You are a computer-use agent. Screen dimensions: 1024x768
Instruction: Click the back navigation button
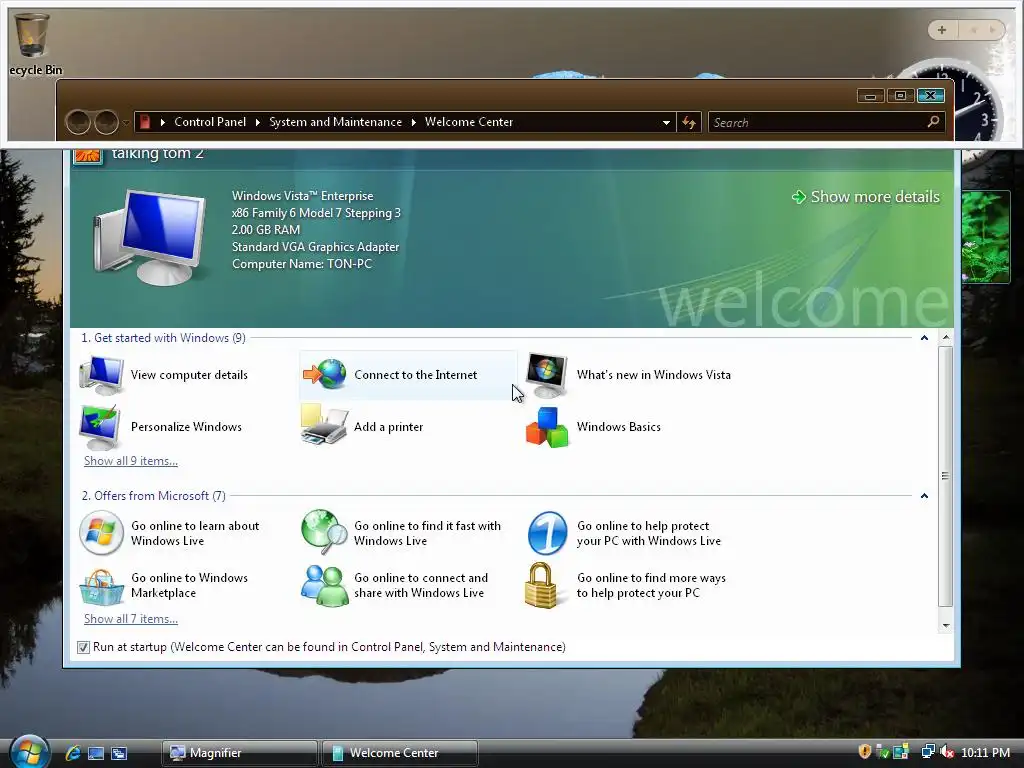pos(78,122)
